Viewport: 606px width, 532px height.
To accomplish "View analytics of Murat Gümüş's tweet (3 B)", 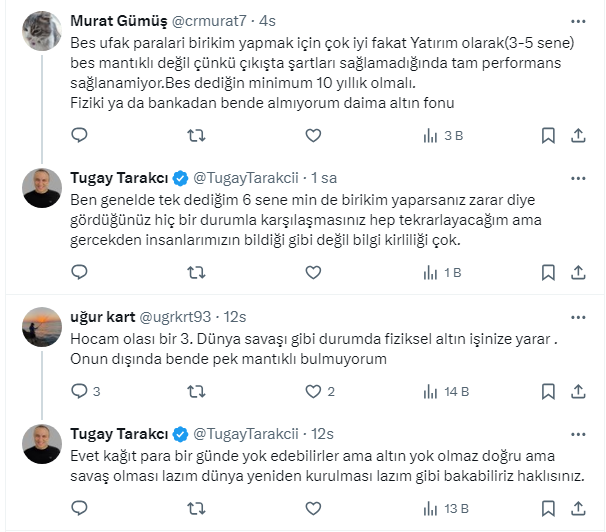I will 440,135.
